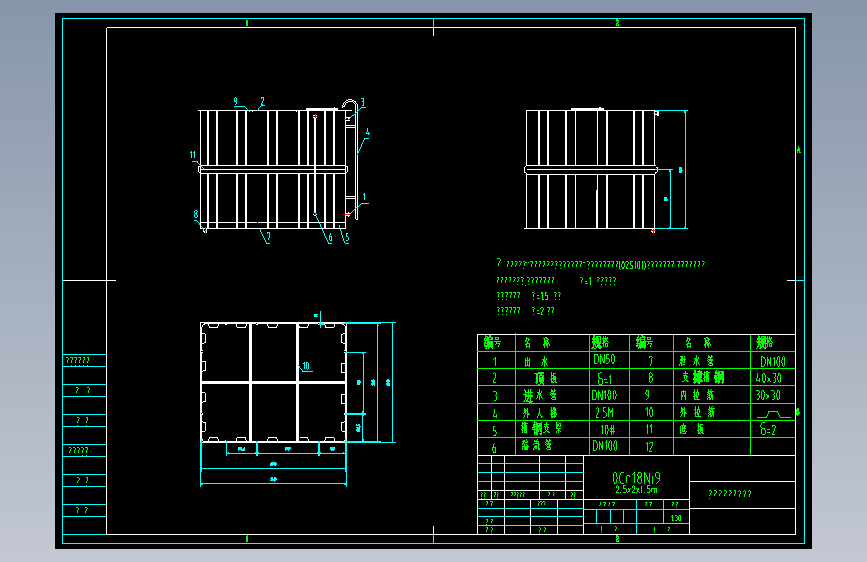The height and width of the screenshot is (562, 867).
Task: Select the 10# specification cell
Action: click(x=608, y=430)
